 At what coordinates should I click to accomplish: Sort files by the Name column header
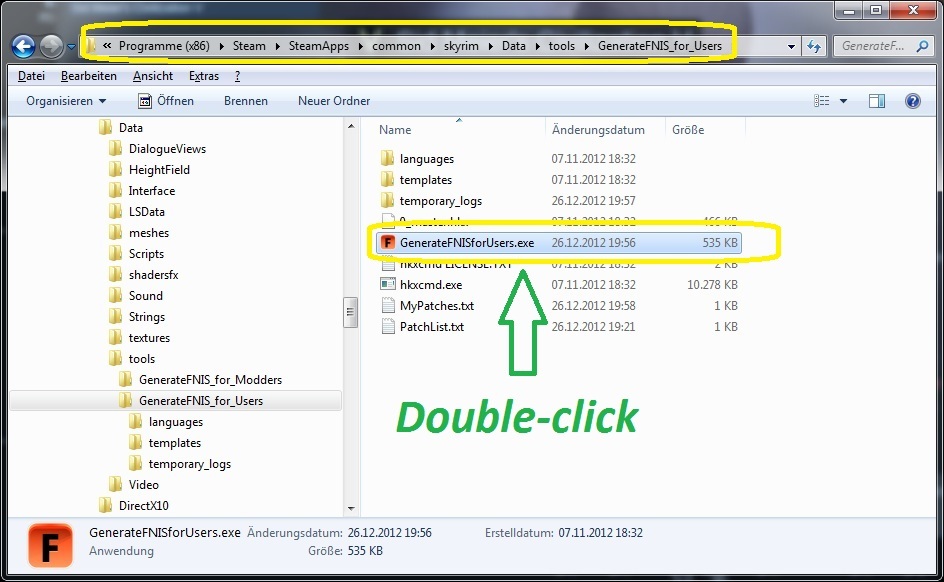[395, 129]
